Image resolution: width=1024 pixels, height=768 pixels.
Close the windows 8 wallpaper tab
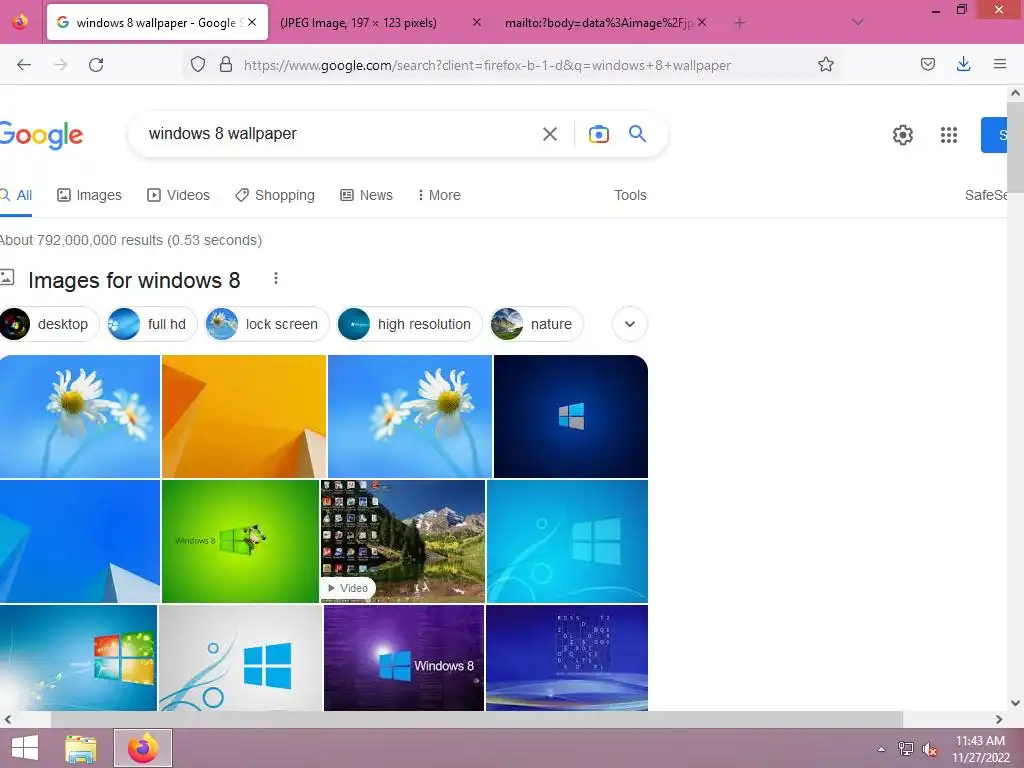click(x=252, y=22)
